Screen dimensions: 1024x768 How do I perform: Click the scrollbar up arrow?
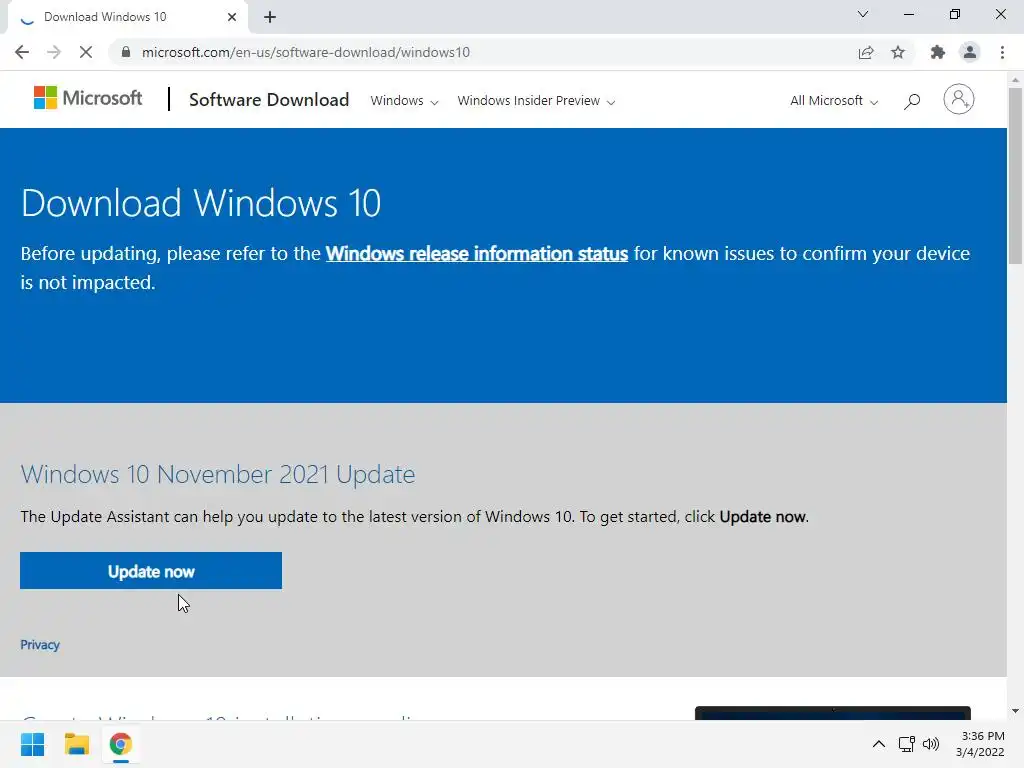tap(1015, 80)
